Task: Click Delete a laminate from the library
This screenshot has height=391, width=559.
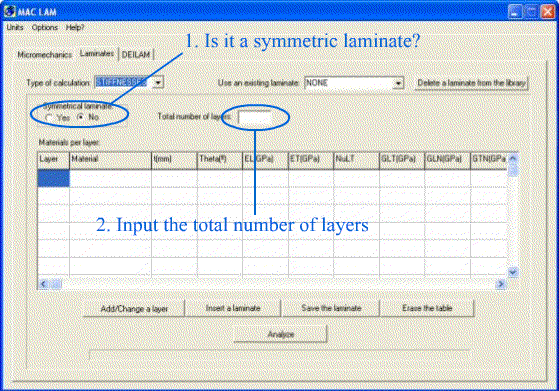Action: pos(471,83)
